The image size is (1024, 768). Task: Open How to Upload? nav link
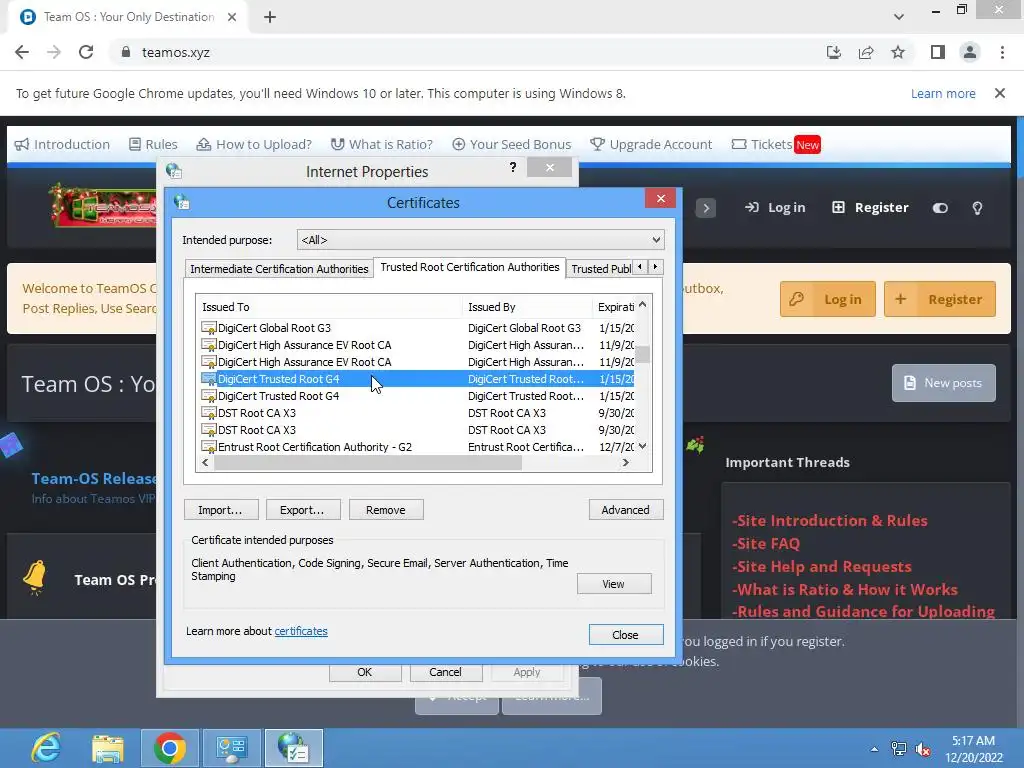pyautogui.click(x=254, y=144)
